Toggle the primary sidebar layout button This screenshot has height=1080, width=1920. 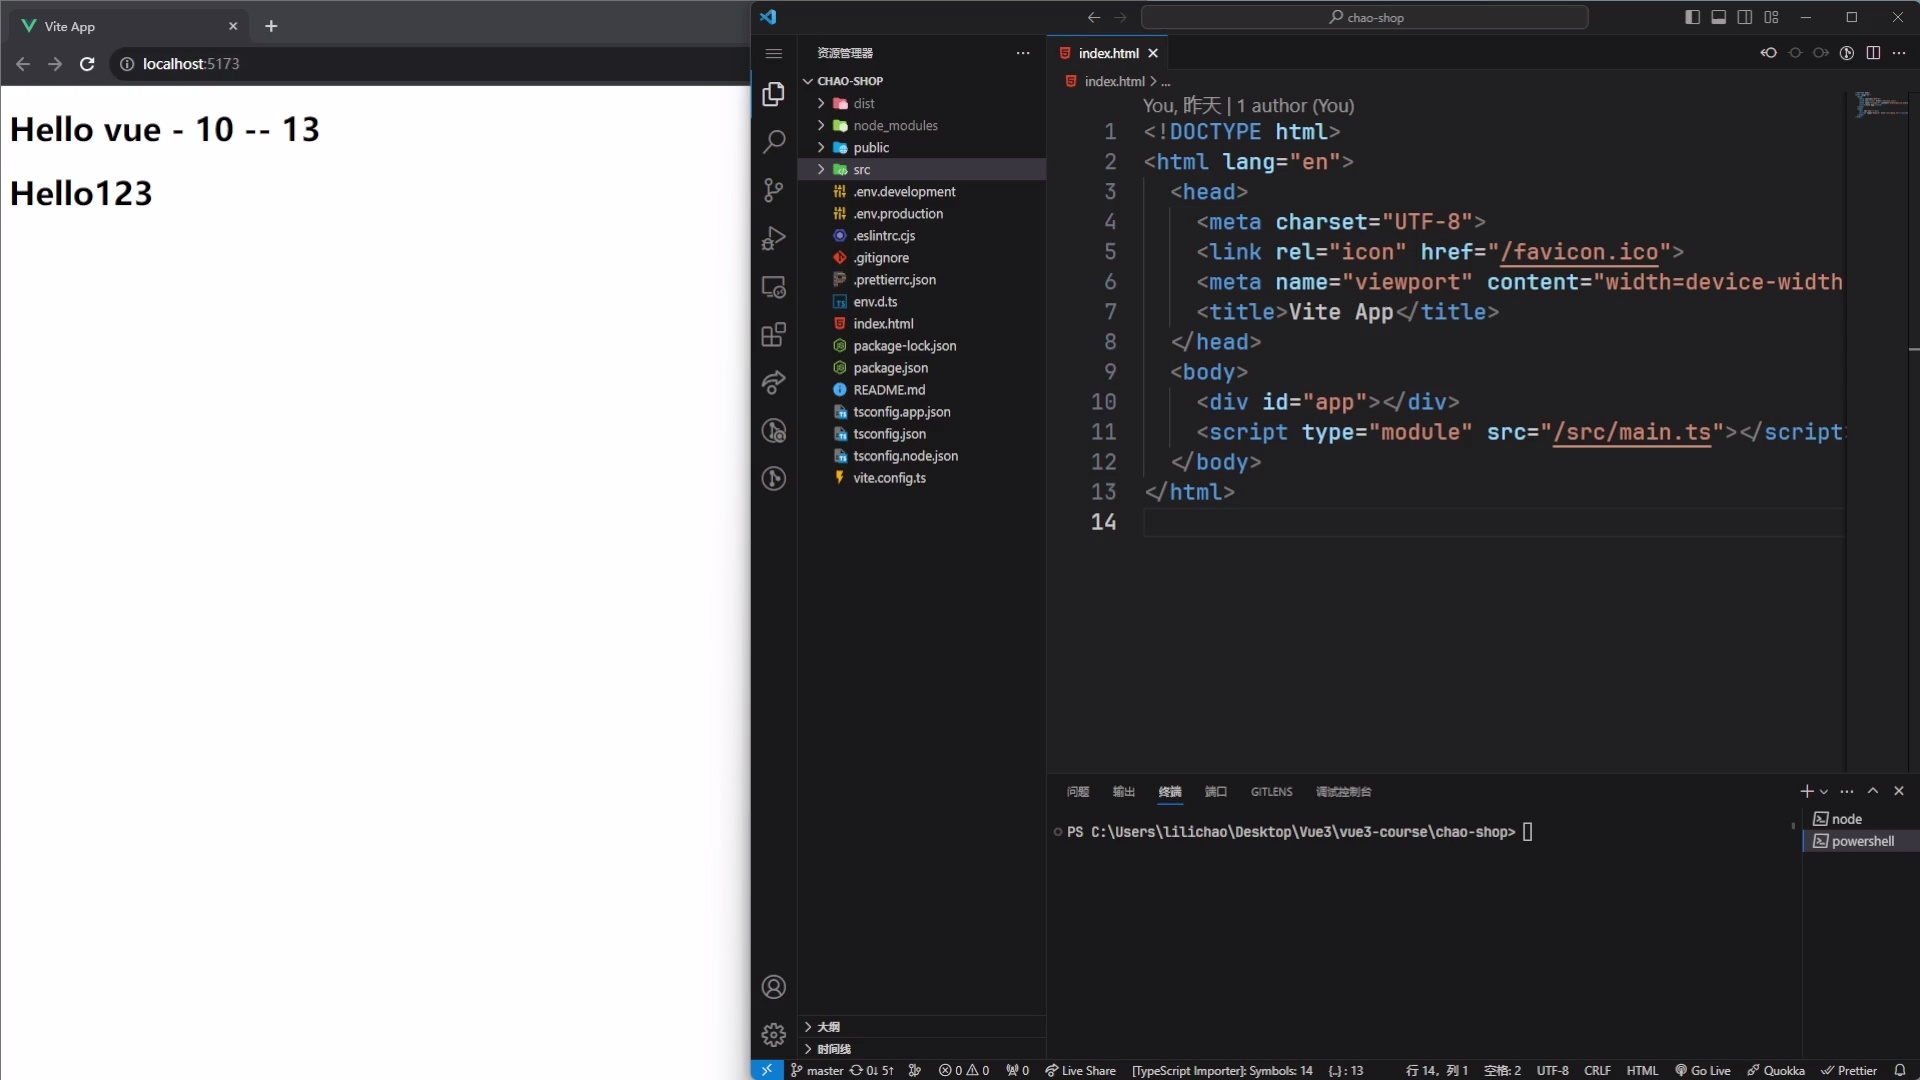(x=1692, y=17)
